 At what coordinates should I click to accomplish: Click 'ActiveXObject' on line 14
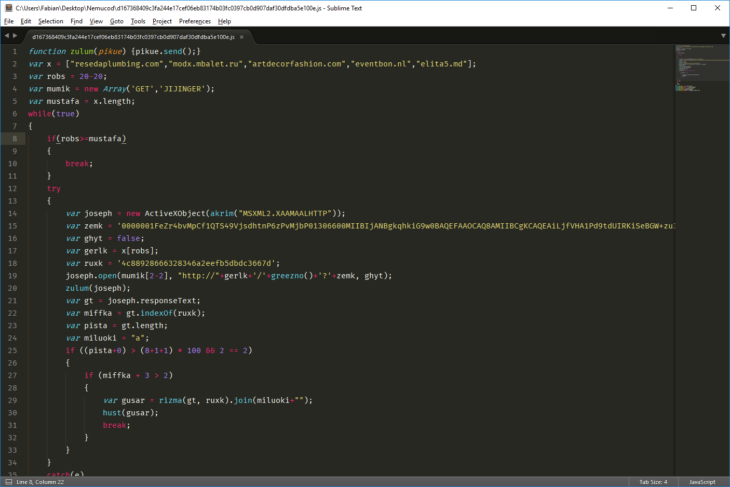click(175, 213)
